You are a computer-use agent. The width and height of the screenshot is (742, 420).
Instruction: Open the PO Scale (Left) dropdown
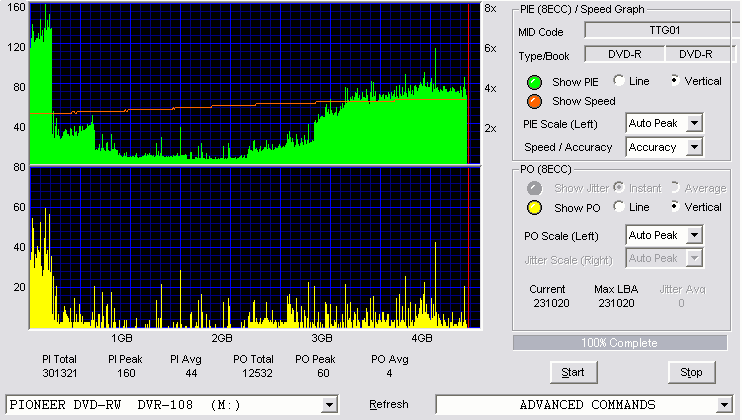694,235
